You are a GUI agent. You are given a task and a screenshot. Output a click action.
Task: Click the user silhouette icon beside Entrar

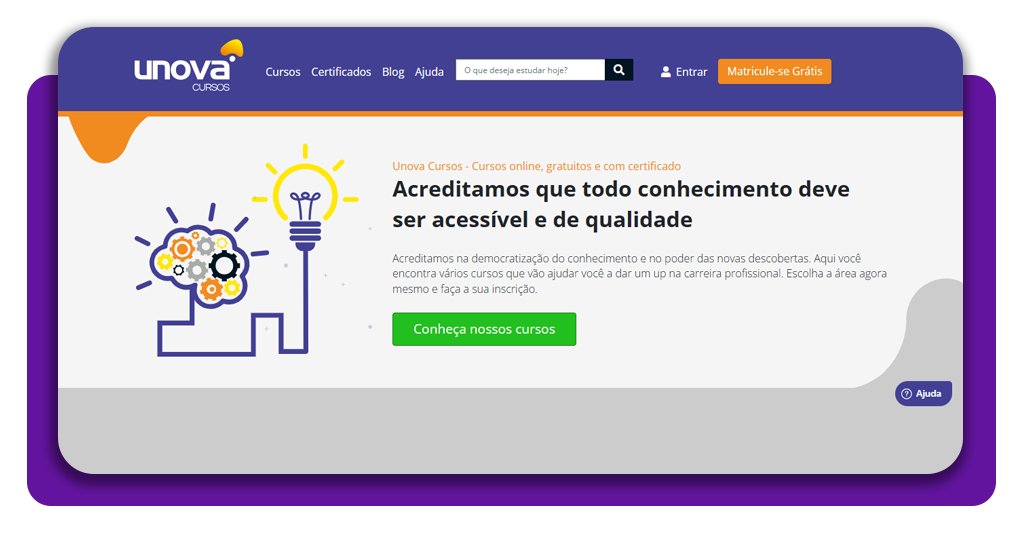pyautogui.click(x=666, y=72)
